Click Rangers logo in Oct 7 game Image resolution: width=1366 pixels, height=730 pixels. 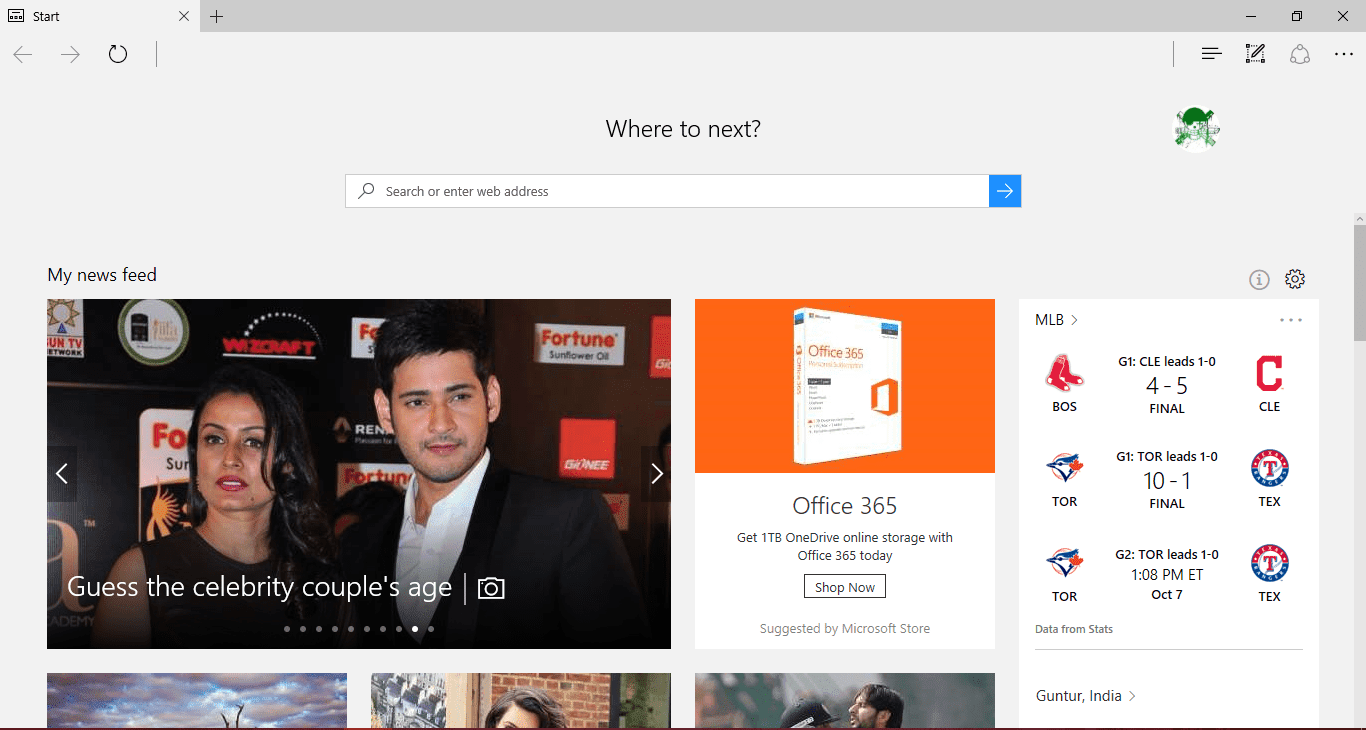tap(1270, 564)
